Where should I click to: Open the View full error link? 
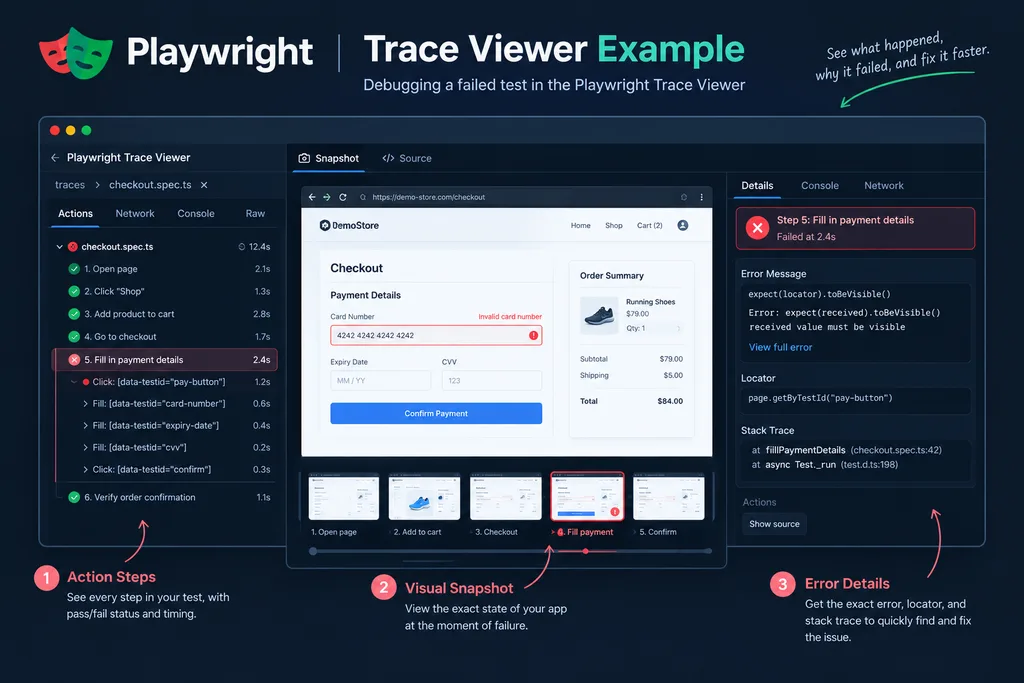[x=780, y=347]
